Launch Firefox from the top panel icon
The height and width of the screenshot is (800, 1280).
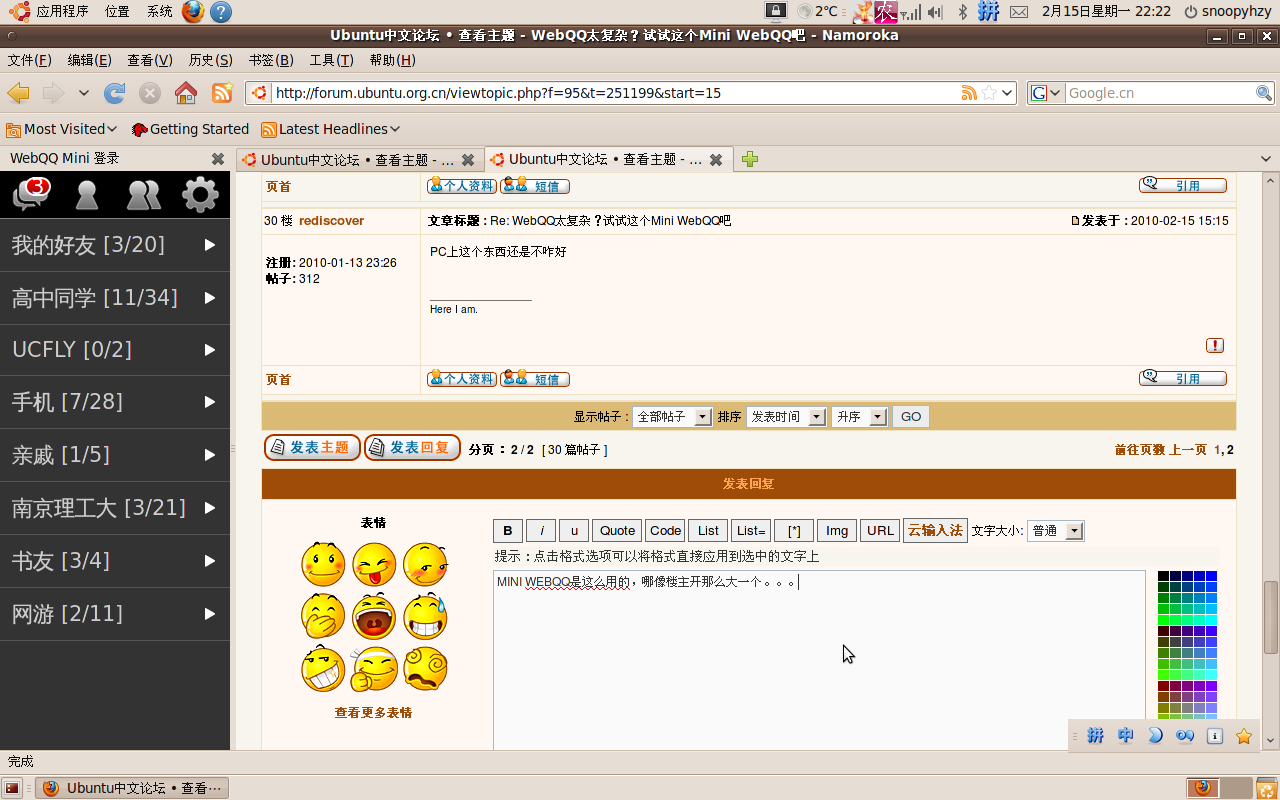193,12
